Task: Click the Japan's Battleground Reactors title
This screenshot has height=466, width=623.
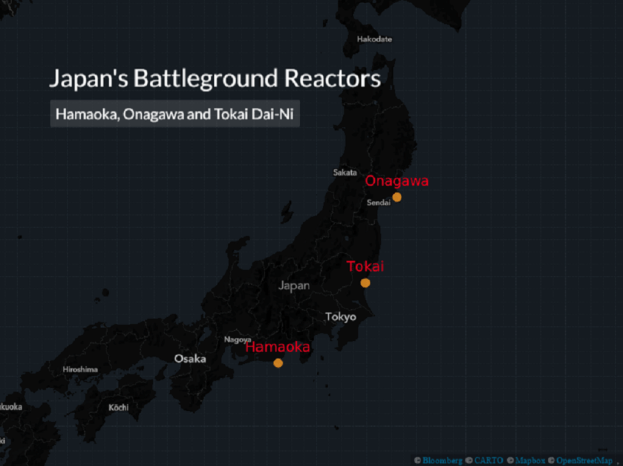Action: click(215, 78)
